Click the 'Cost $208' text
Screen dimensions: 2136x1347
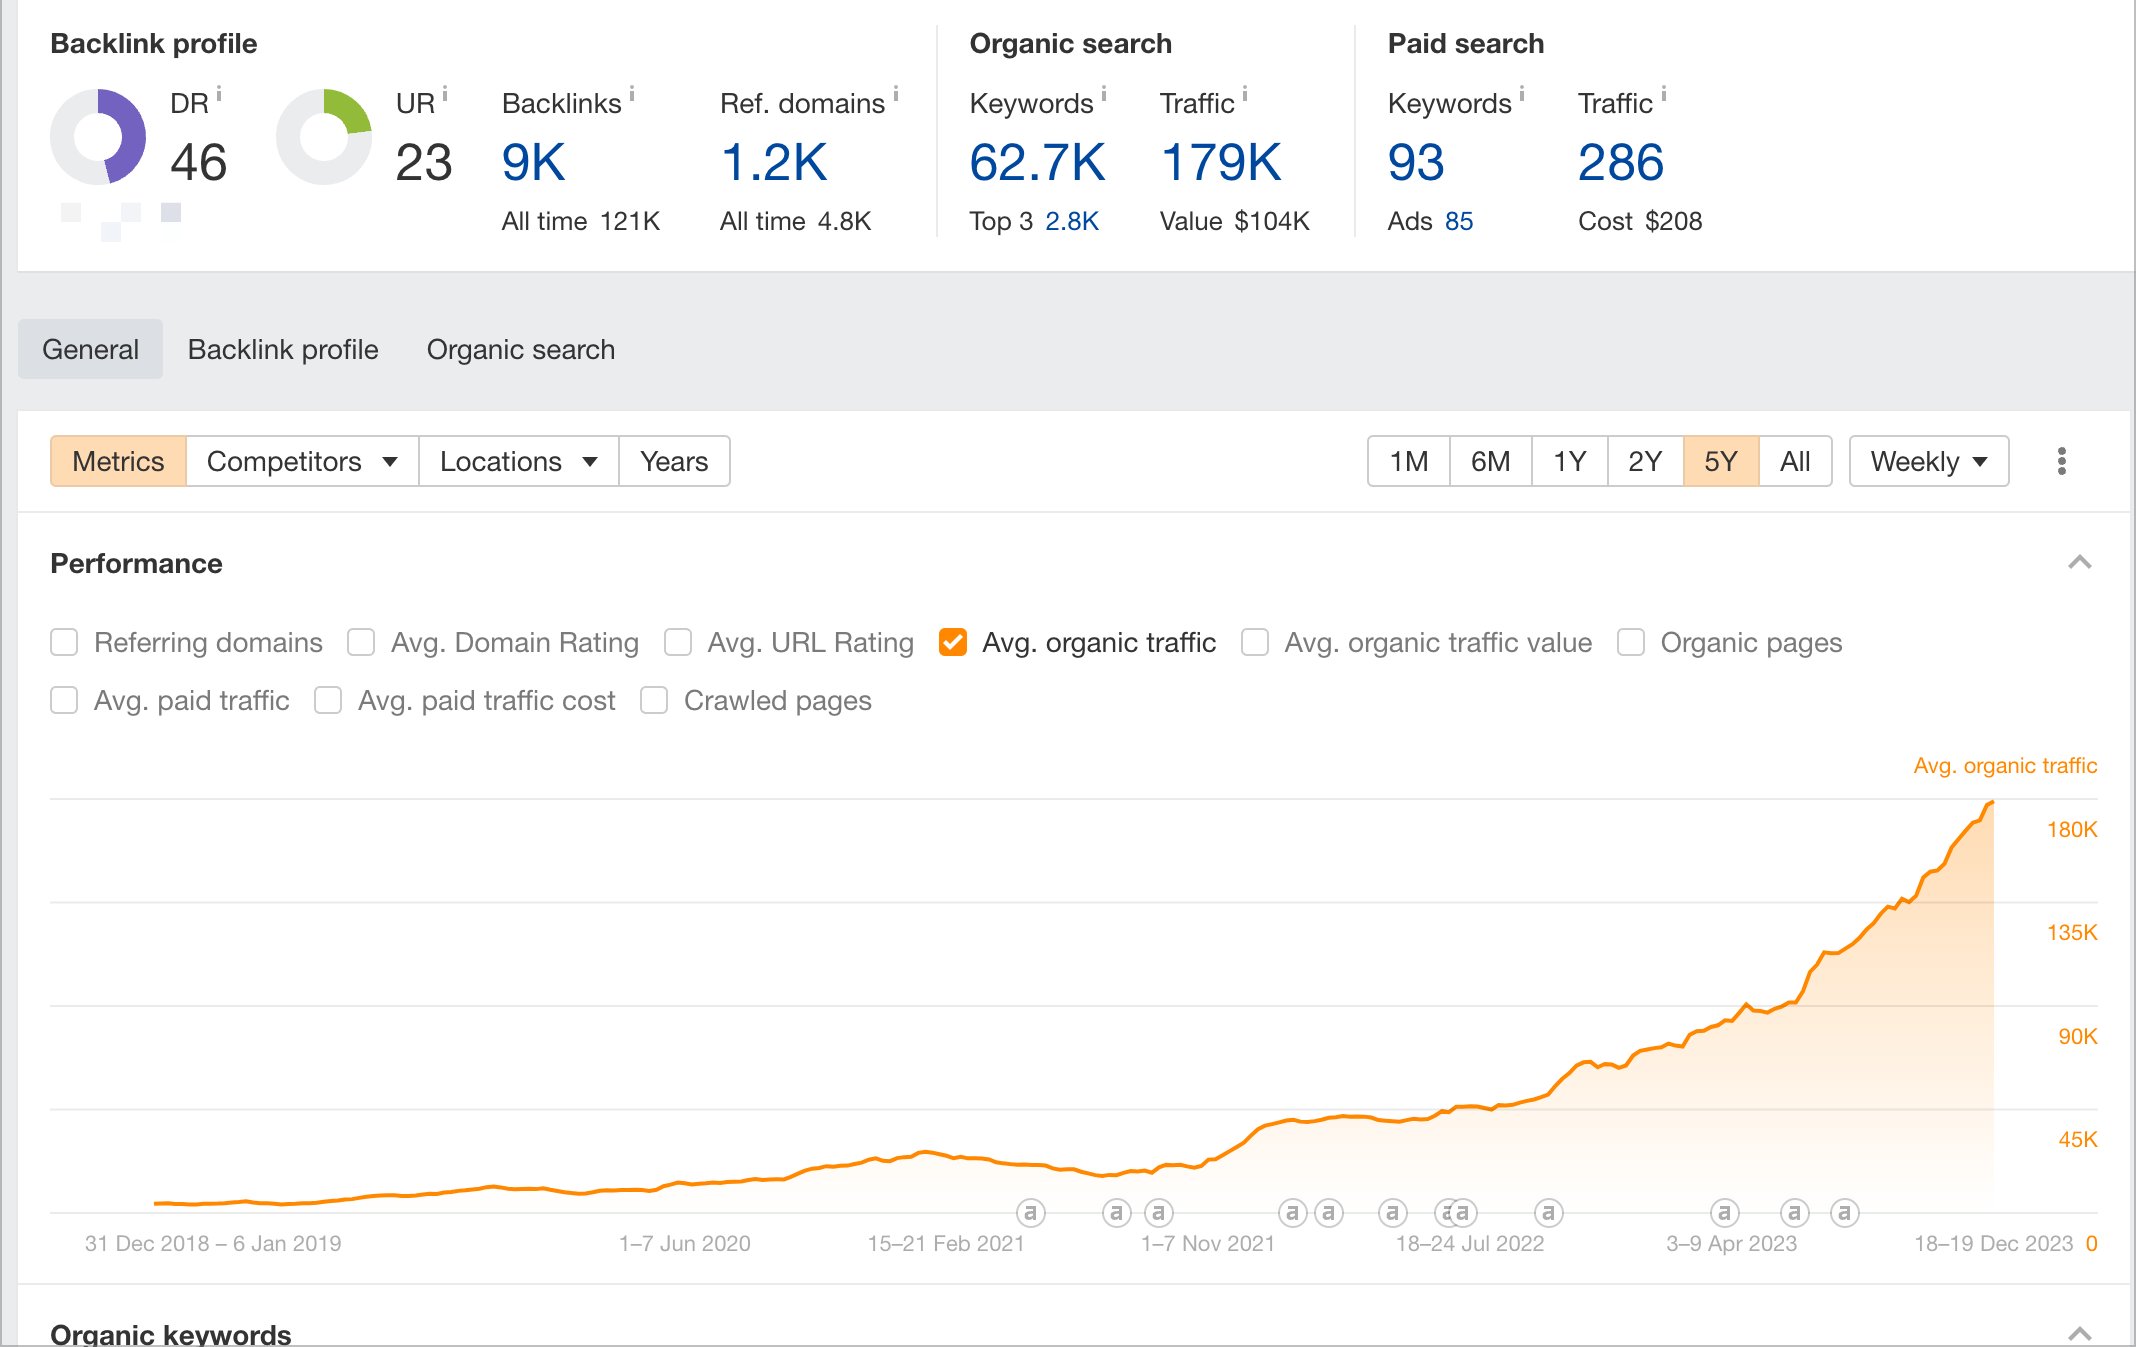(1640, 221)
